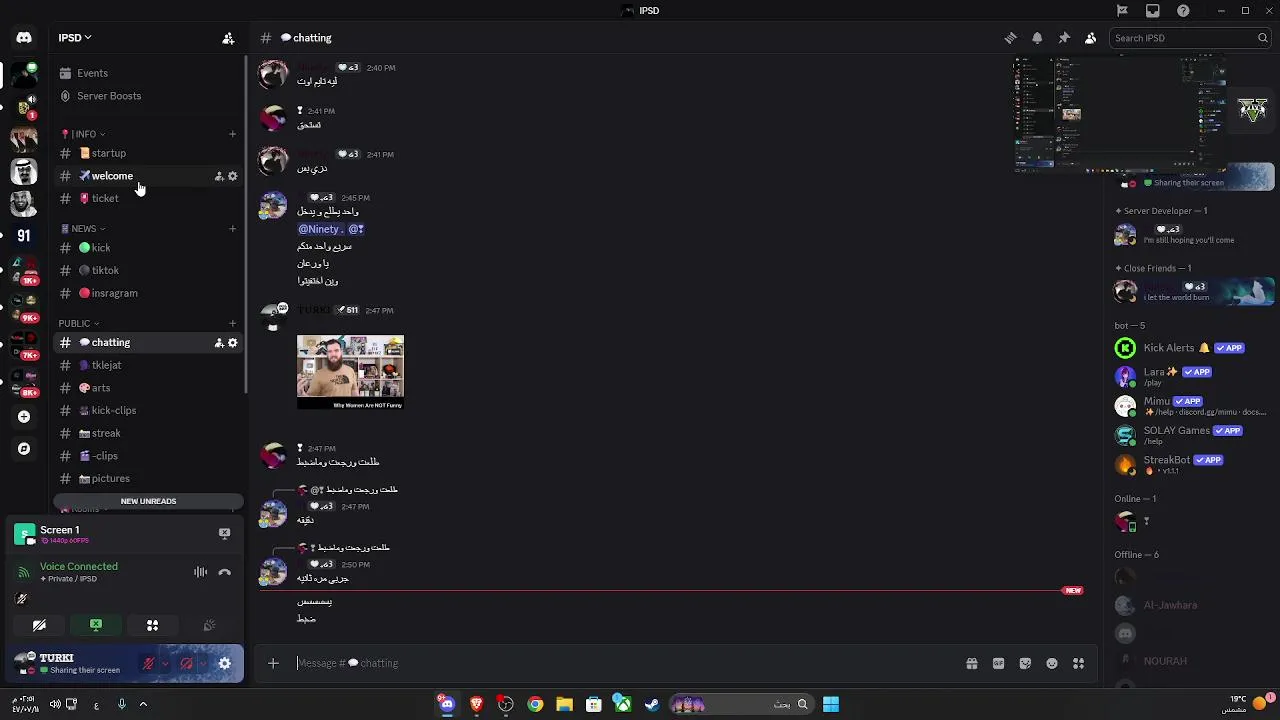Edit the welcome channel settings gear
1280x720 pixels.
pos(233,176)
